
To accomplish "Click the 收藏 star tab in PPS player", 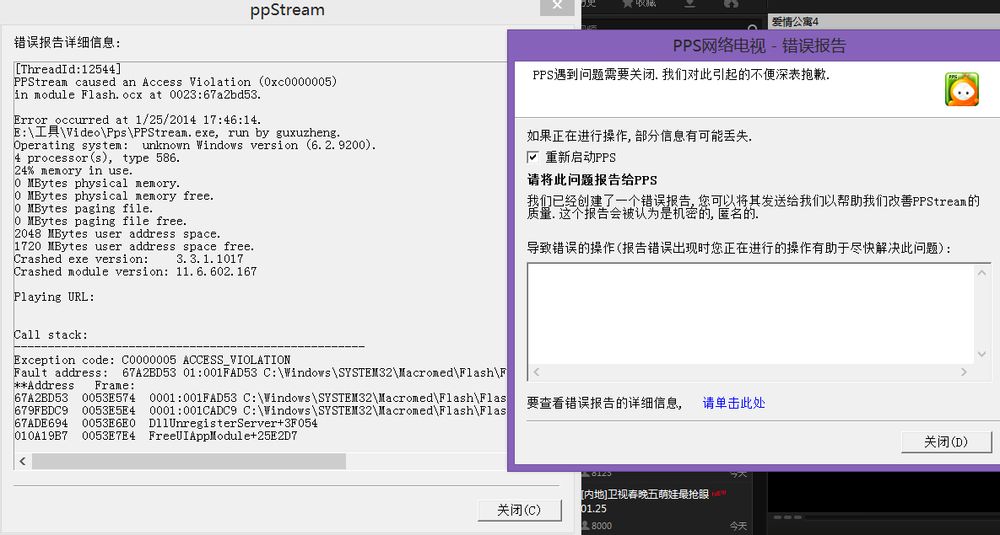I will coord(638,4).
